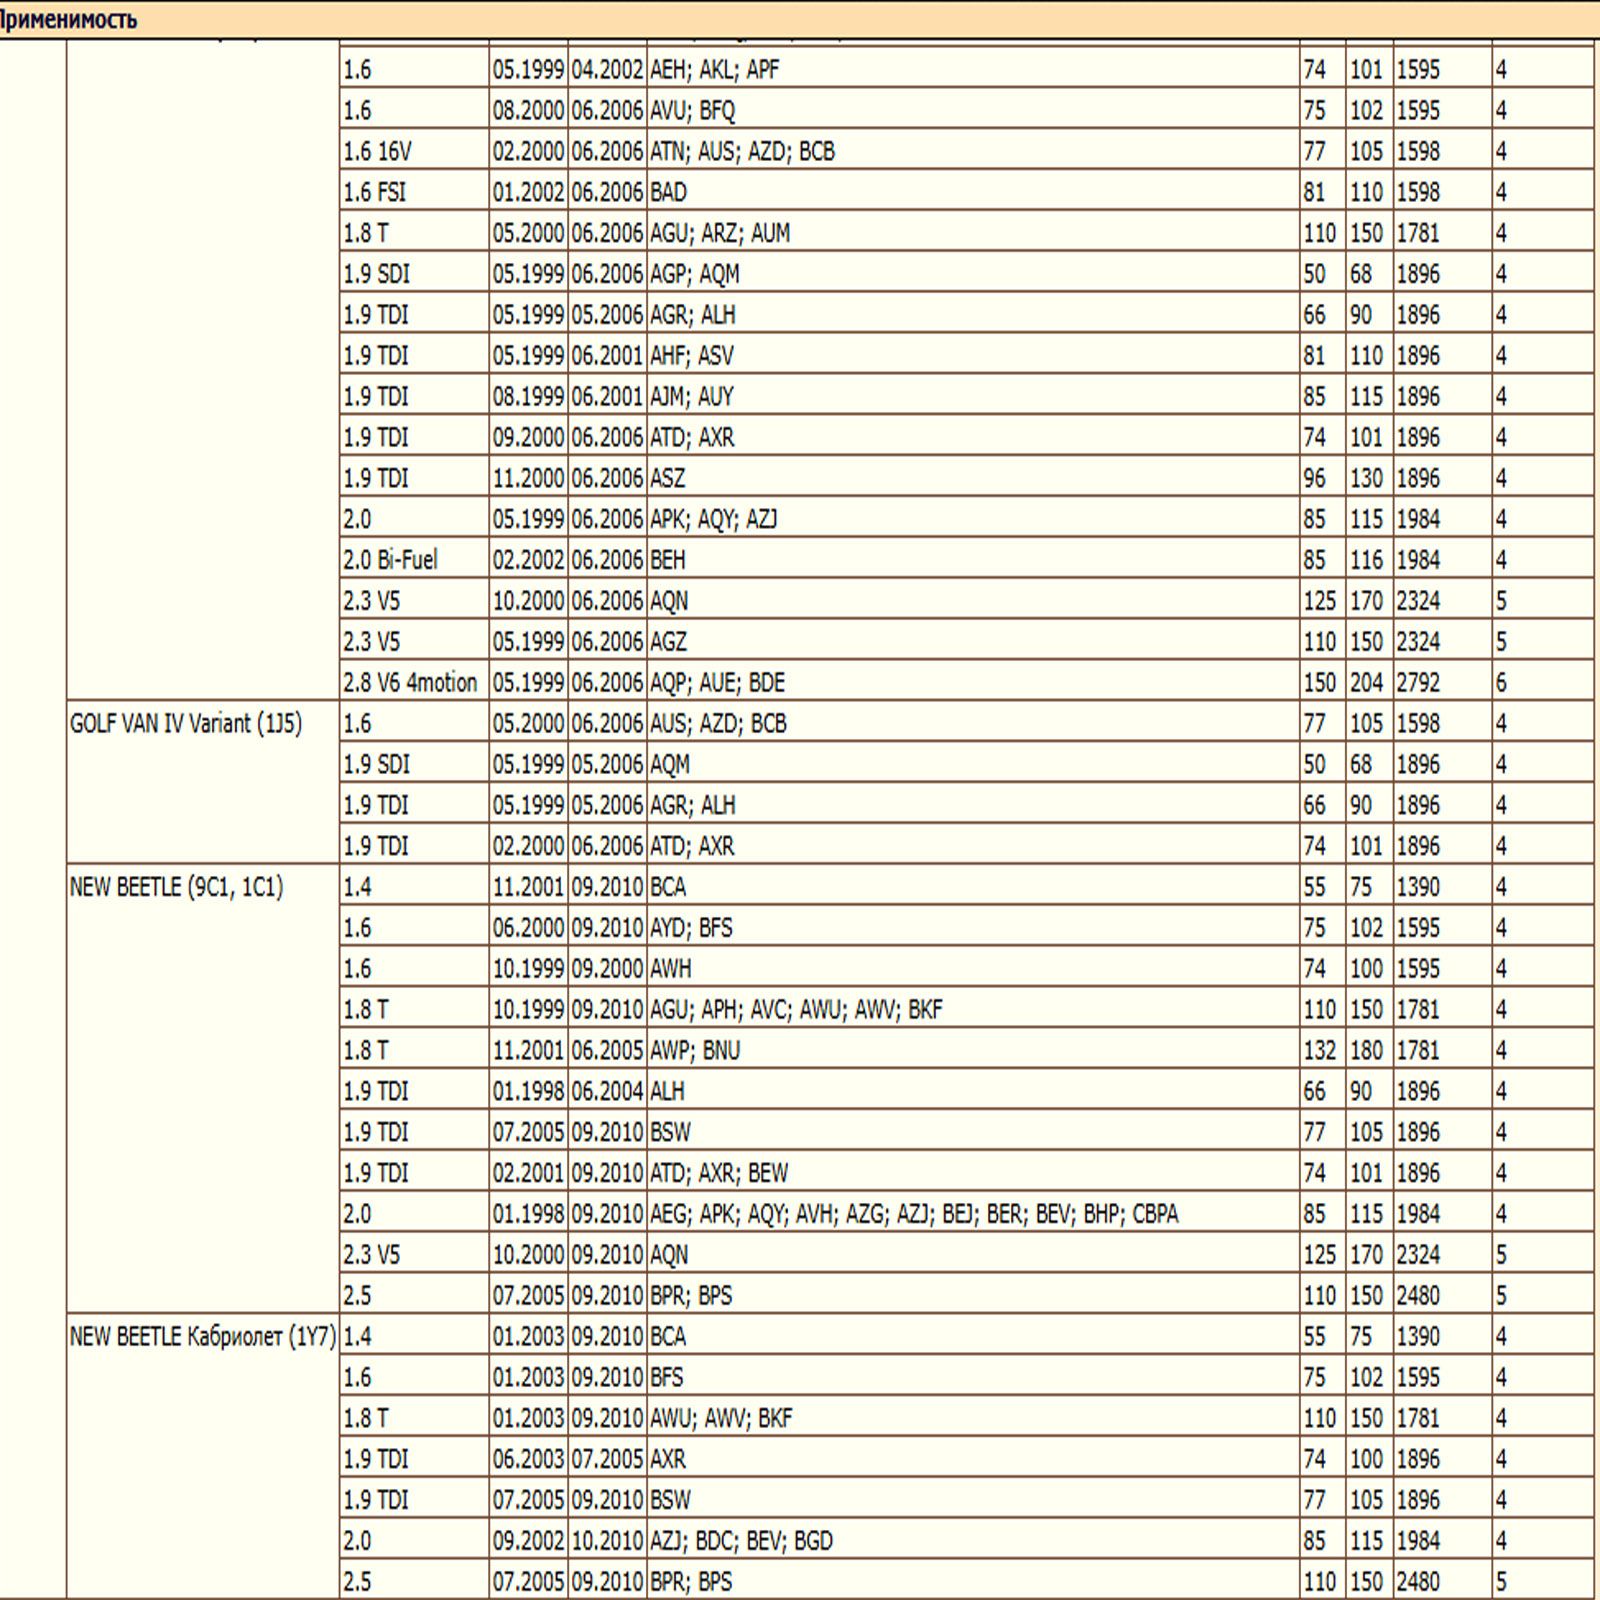Click engine codes AHF; ASV

tap(691, 356)
